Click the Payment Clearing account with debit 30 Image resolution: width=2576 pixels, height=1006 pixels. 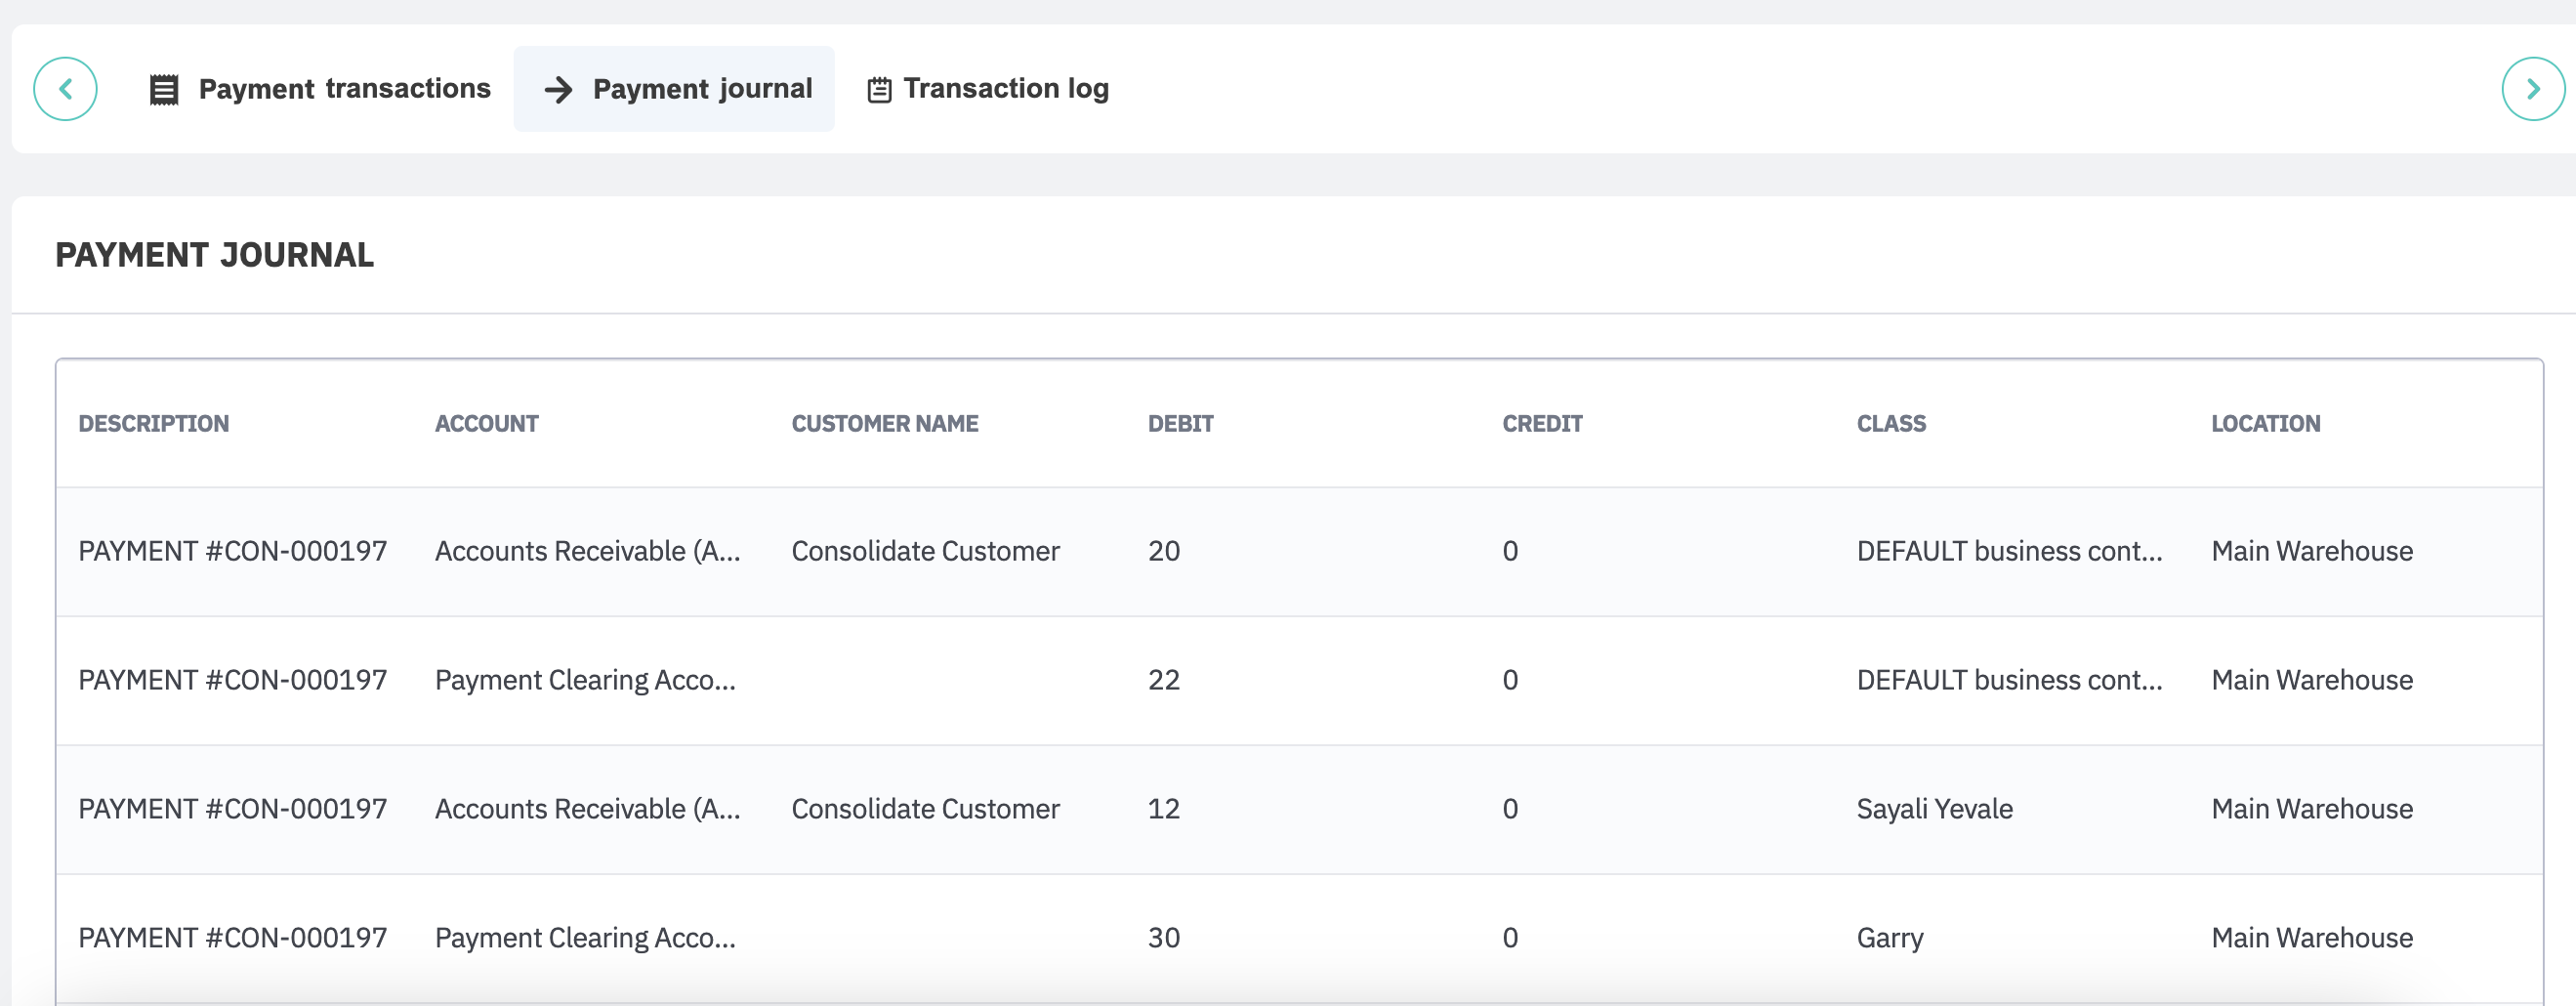click(x=585, y=937)
